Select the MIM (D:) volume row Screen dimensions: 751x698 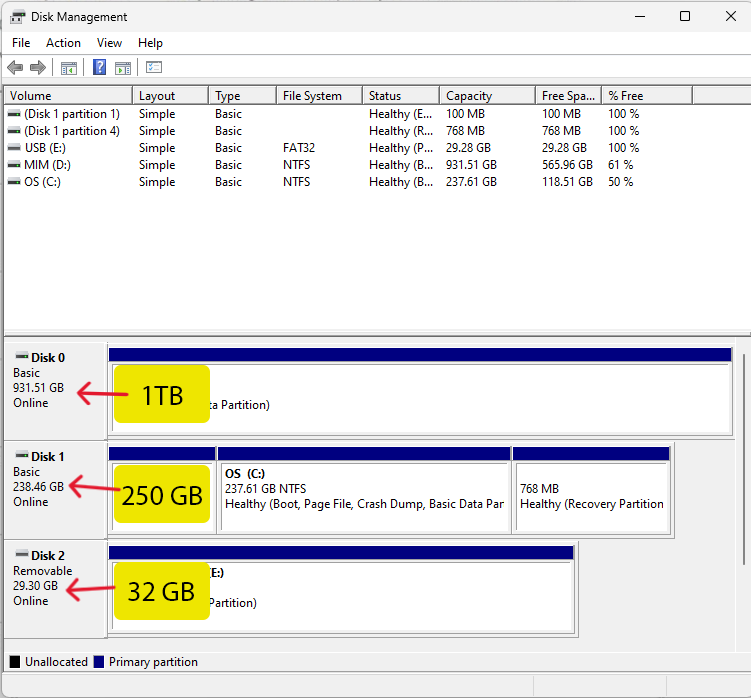348,165
